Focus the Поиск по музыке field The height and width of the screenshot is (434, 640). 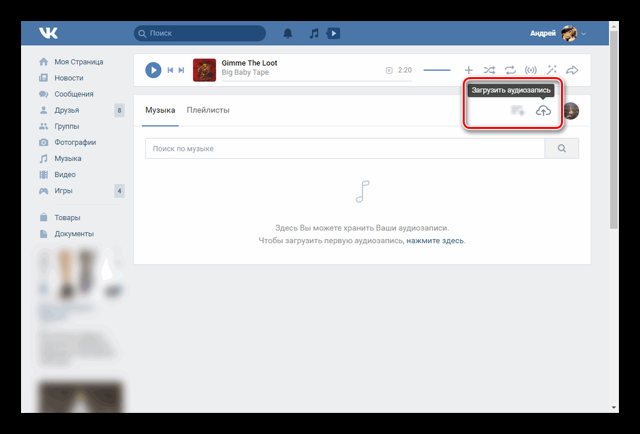[x=345, y=149]
